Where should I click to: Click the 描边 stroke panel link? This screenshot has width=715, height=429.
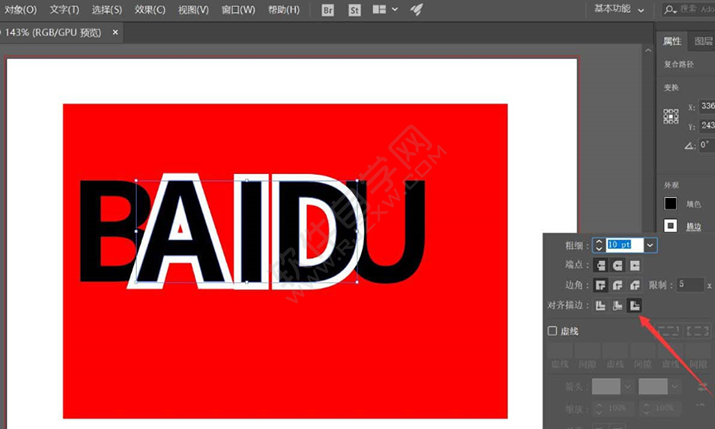(694, 227)
